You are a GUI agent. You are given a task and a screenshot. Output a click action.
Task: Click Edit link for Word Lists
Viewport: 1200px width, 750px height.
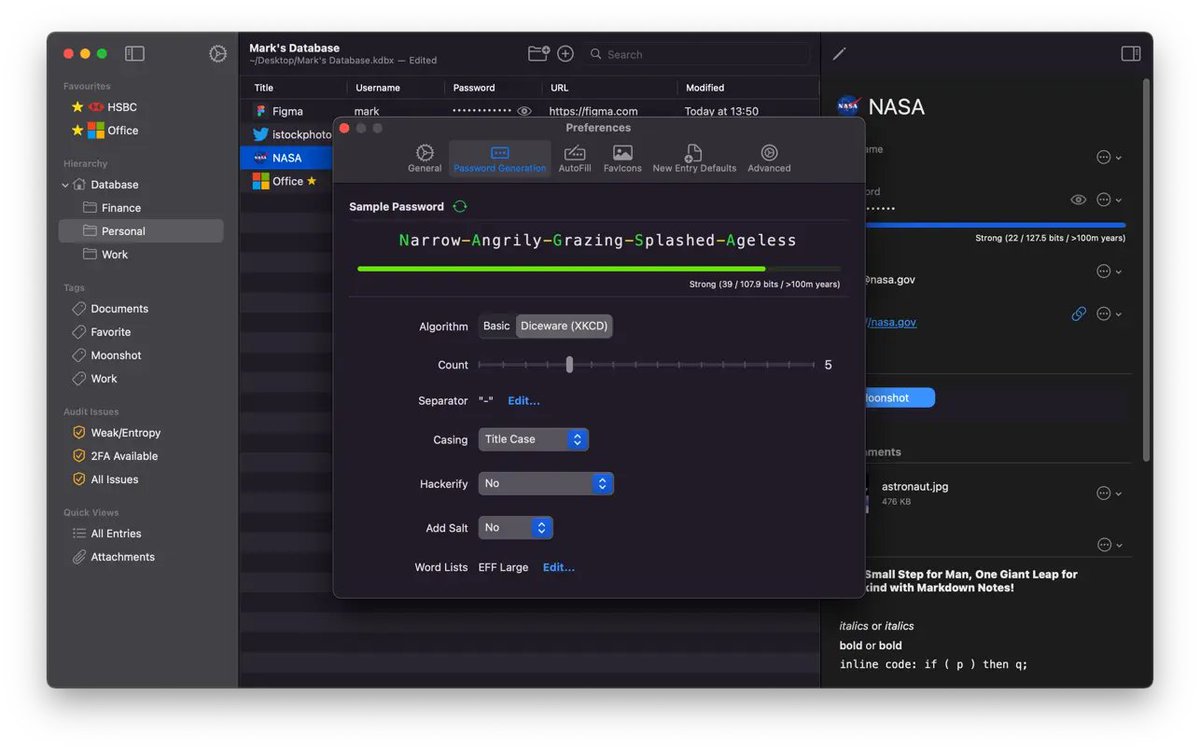(x=559, y=568)
